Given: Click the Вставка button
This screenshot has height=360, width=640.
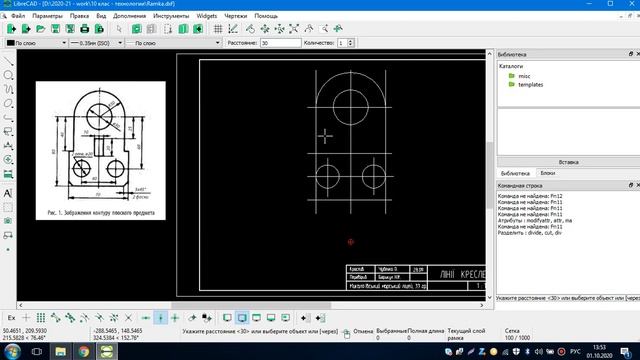Looking at the screenshot, I should [568, 162].
